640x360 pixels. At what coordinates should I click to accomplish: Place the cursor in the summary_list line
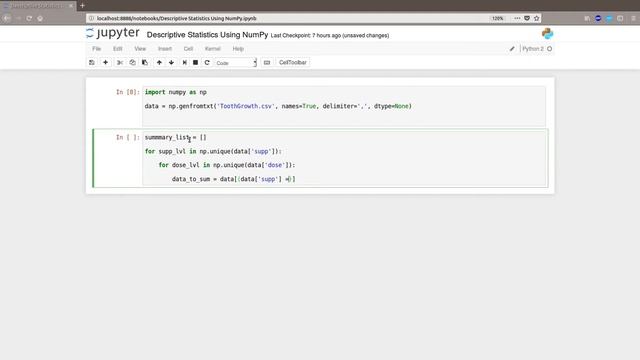[x=176, y=138]
